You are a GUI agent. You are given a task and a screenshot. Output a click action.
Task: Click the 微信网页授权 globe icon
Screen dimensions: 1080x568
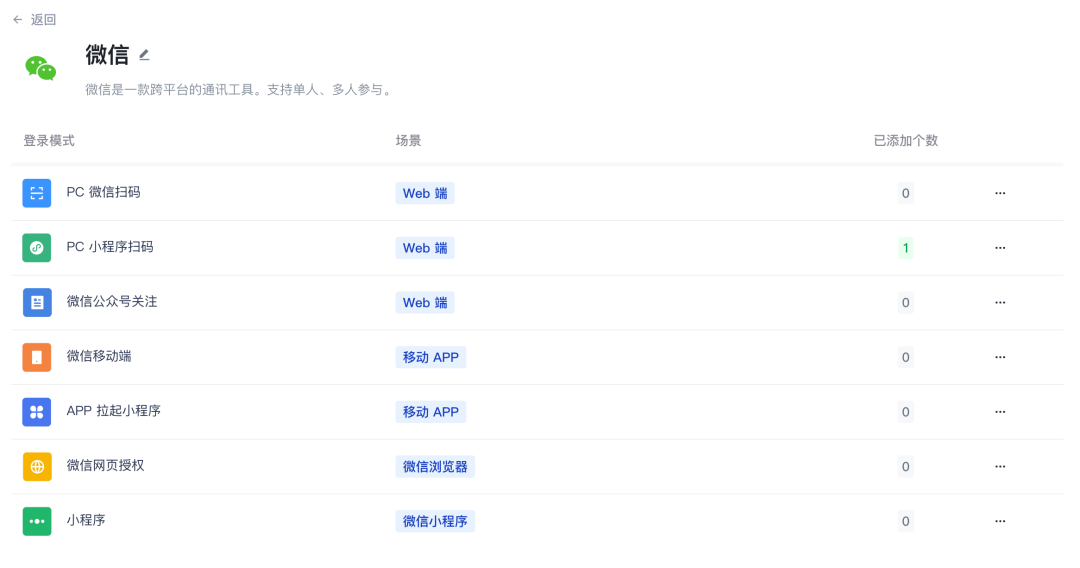37,466
